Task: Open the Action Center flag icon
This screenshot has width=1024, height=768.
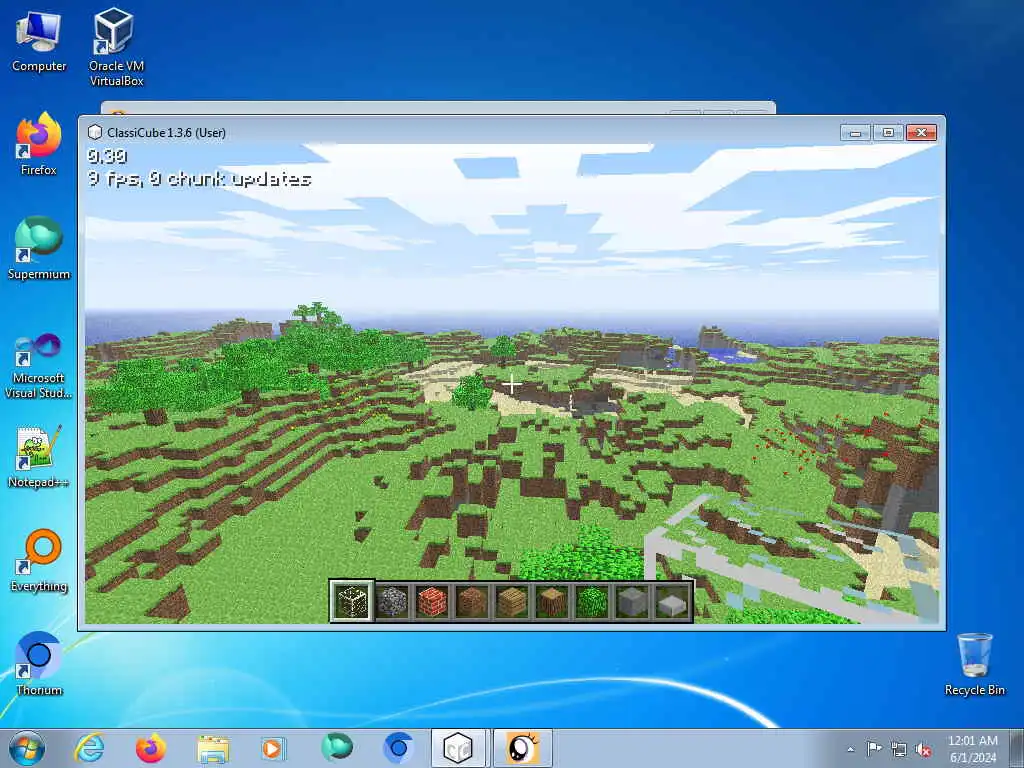Action: (874, 749)
